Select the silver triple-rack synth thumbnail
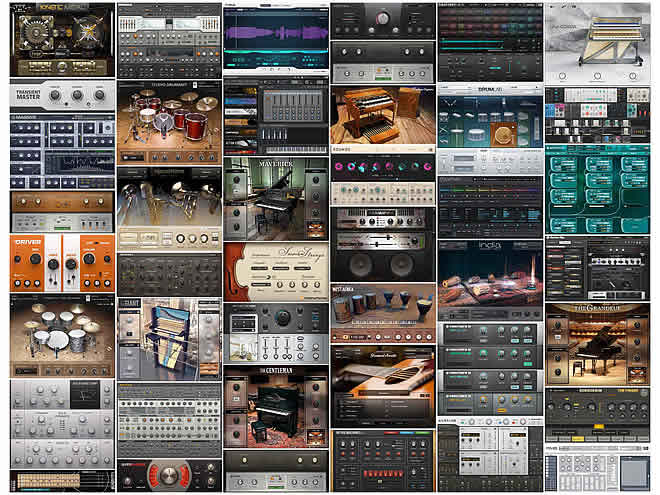 (x=62, y=424)
